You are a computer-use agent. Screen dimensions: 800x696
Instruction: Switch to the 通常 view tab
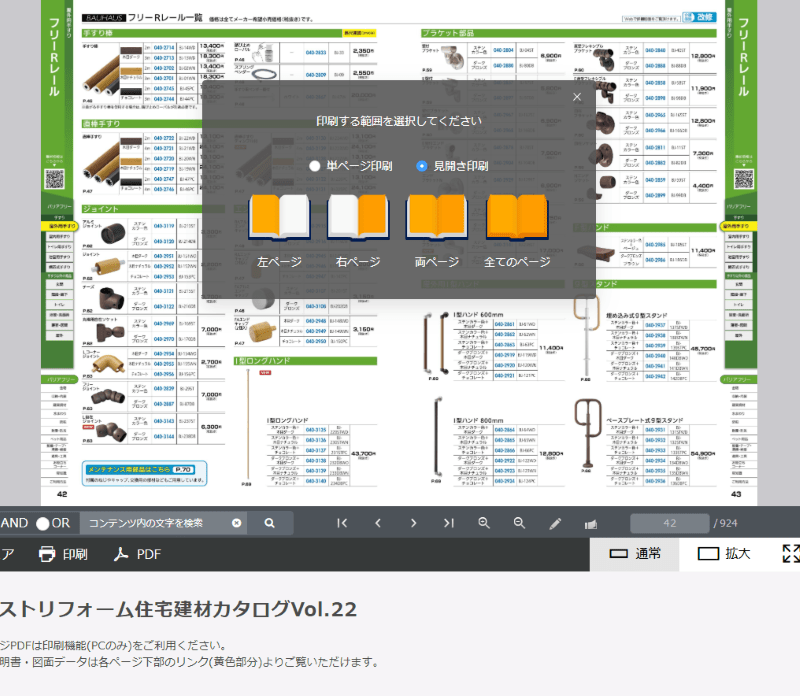[x=648, y=551]
